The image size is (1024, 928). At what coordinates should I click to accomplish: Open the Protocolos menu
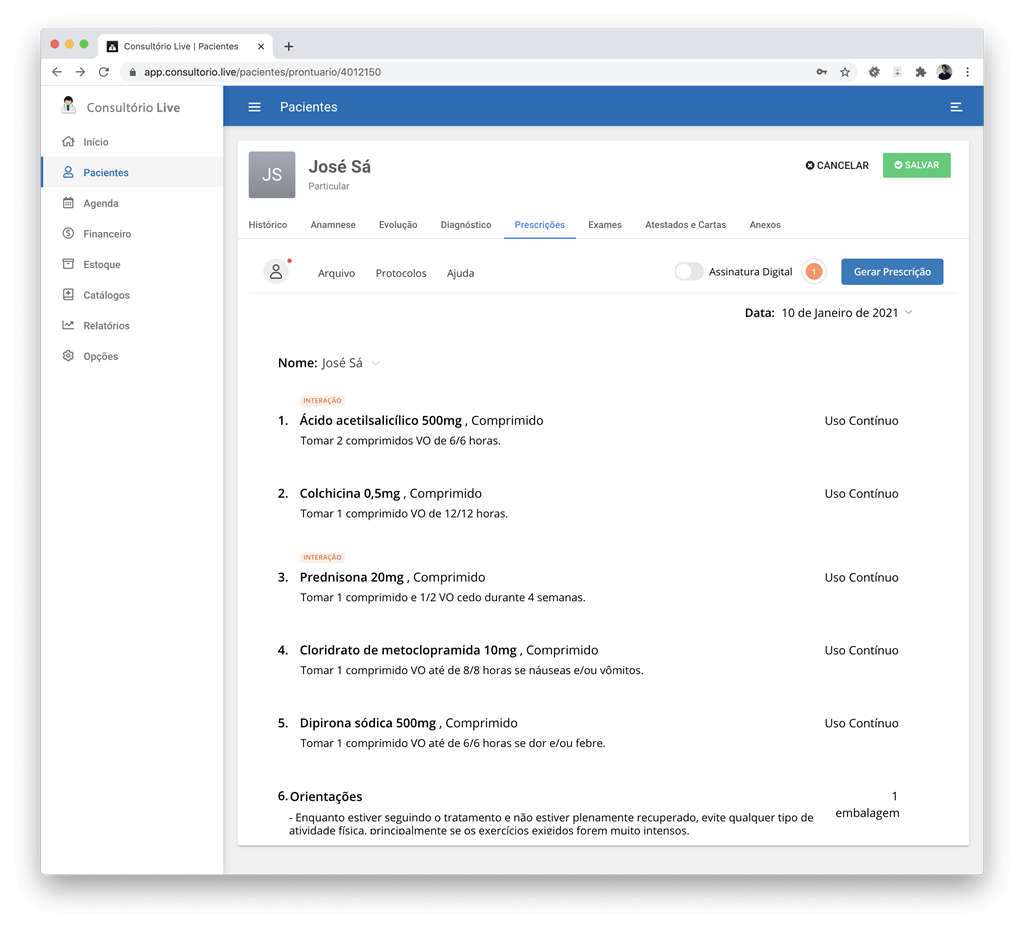point(401,273)
